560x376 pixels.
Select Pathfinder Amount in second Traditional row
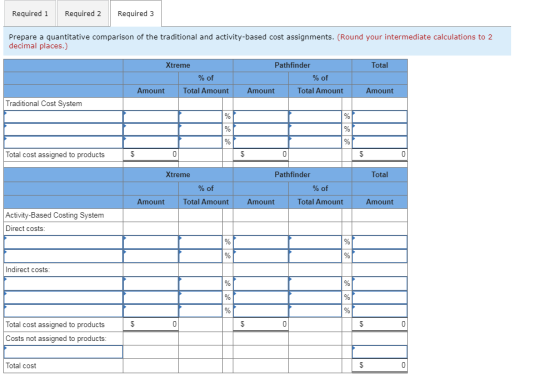[261, 129]
